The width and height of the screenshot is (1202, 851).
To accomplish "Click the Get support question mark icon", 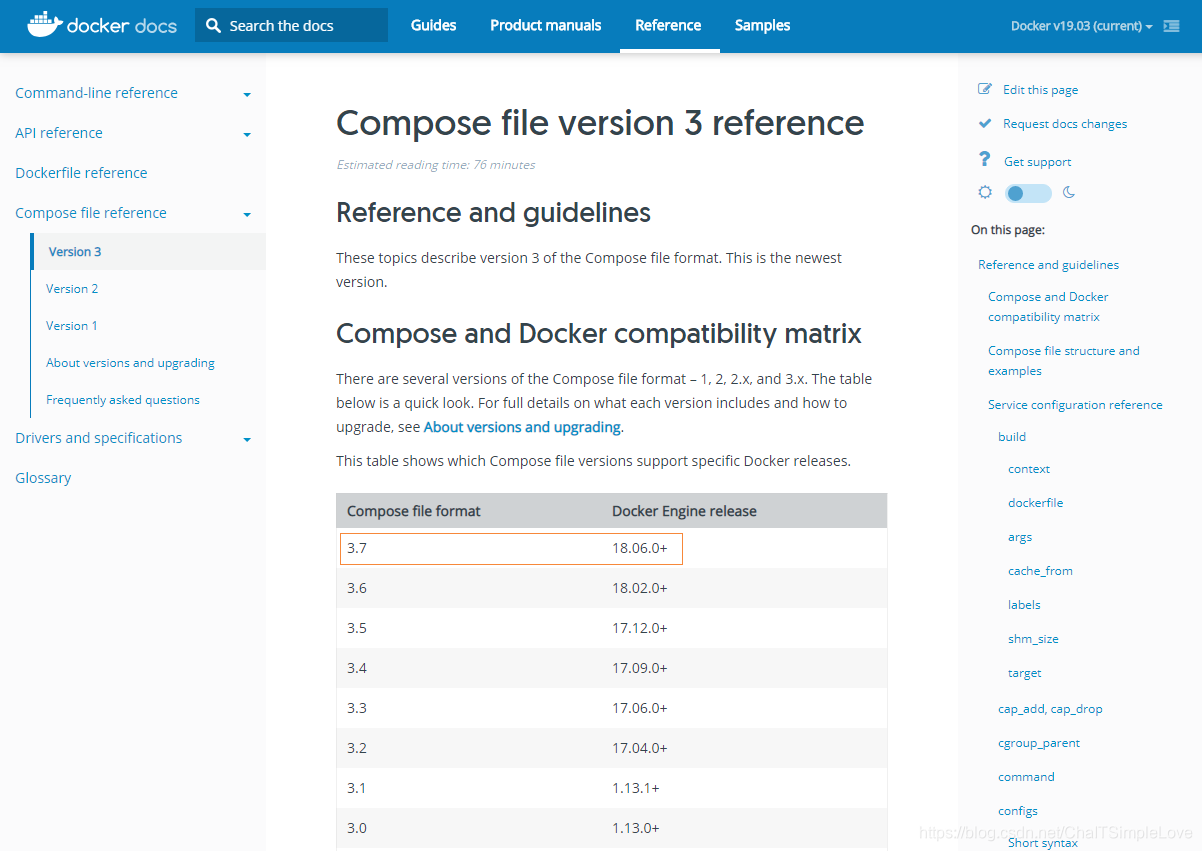I will pos(985,160).
